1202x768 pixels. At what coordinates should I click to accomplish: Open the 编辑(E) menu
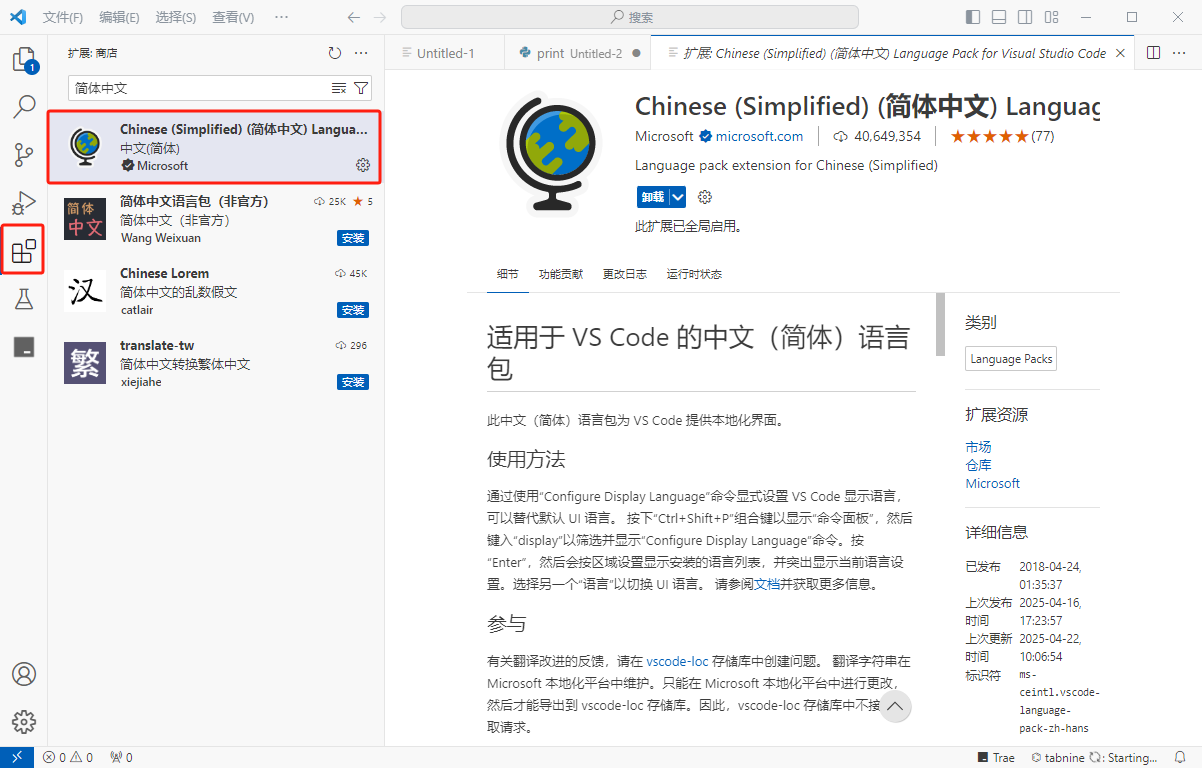(x=119, y=17)
